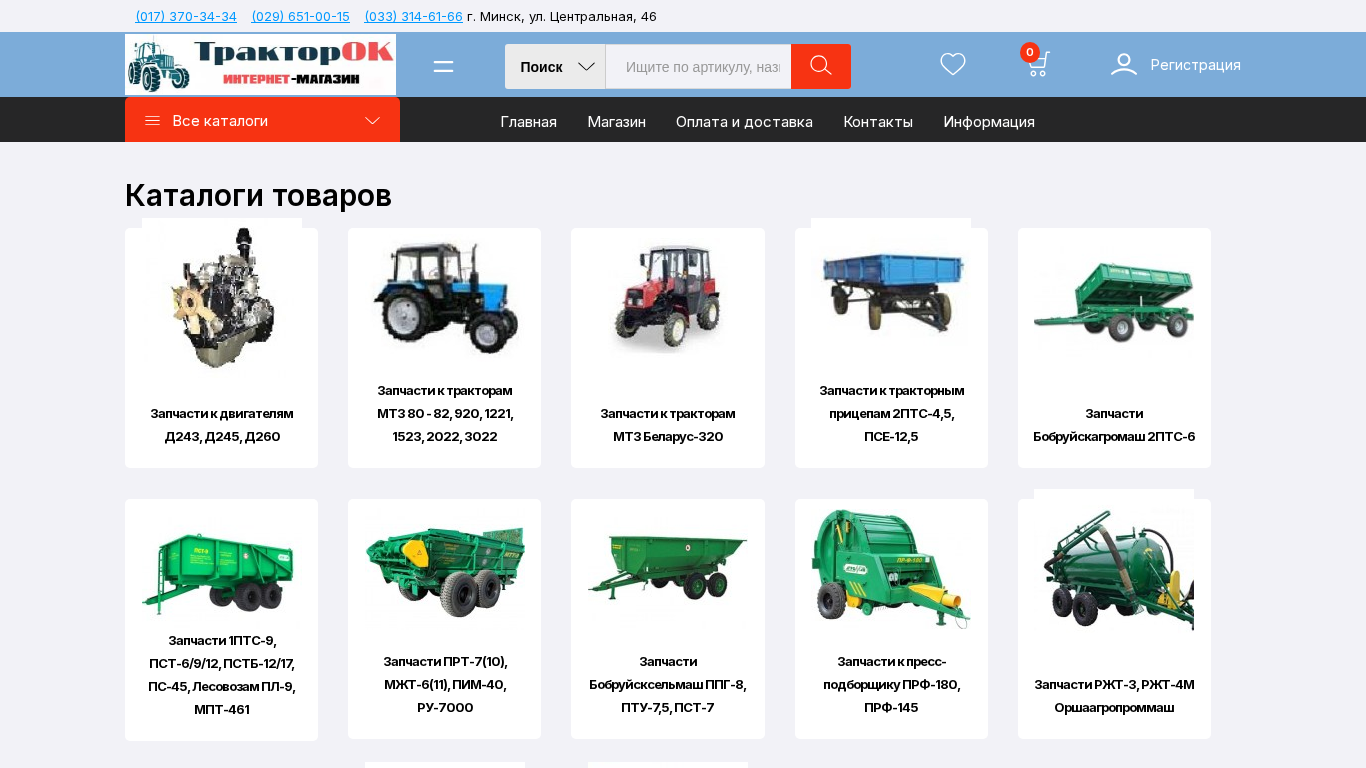
Task: Click the address г. Минск, ул. Центральная, 46
Action: 562,16
